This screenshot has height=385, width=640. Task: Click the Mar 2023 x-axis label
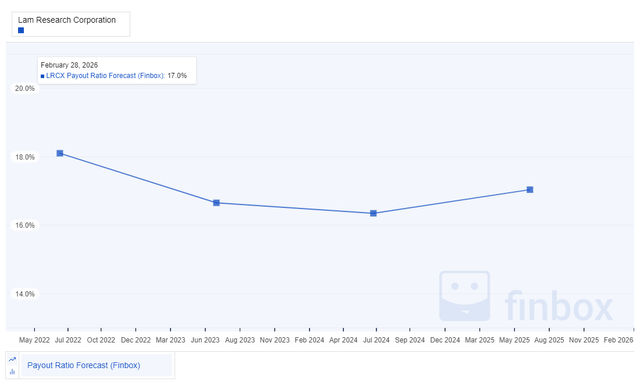coord(170,340)
